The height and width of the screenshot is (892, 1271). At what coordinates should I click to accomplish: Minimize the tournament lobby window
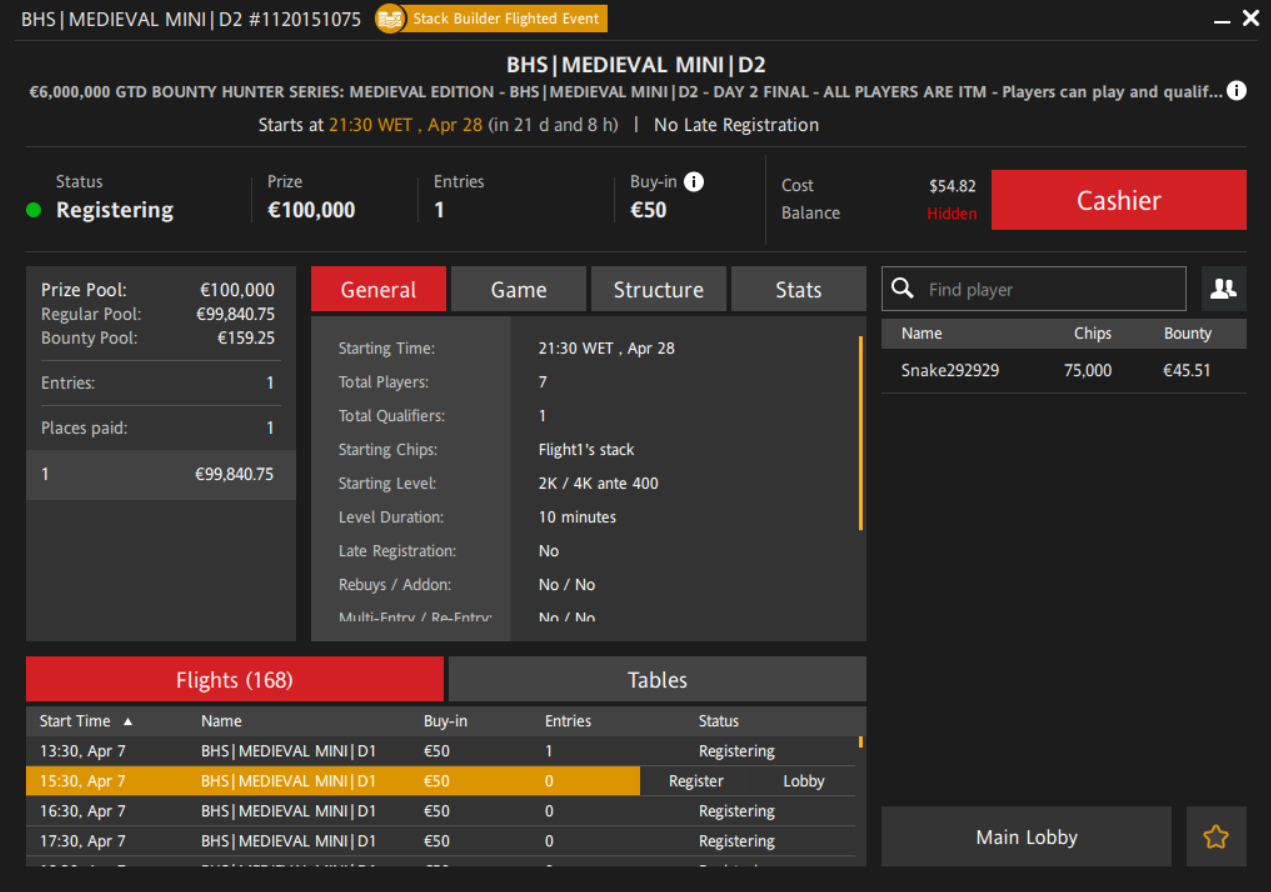[x=1222, y=19]
